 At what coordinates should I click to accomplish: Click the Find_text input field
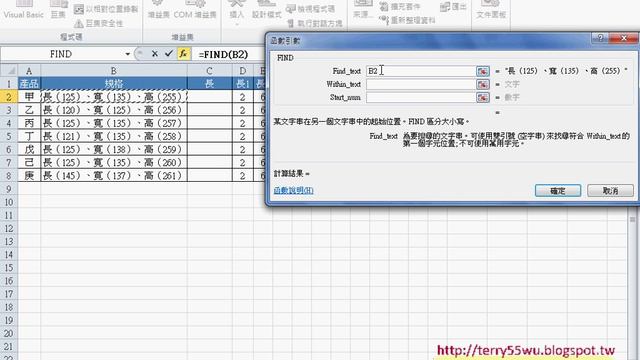pos(420,71)
